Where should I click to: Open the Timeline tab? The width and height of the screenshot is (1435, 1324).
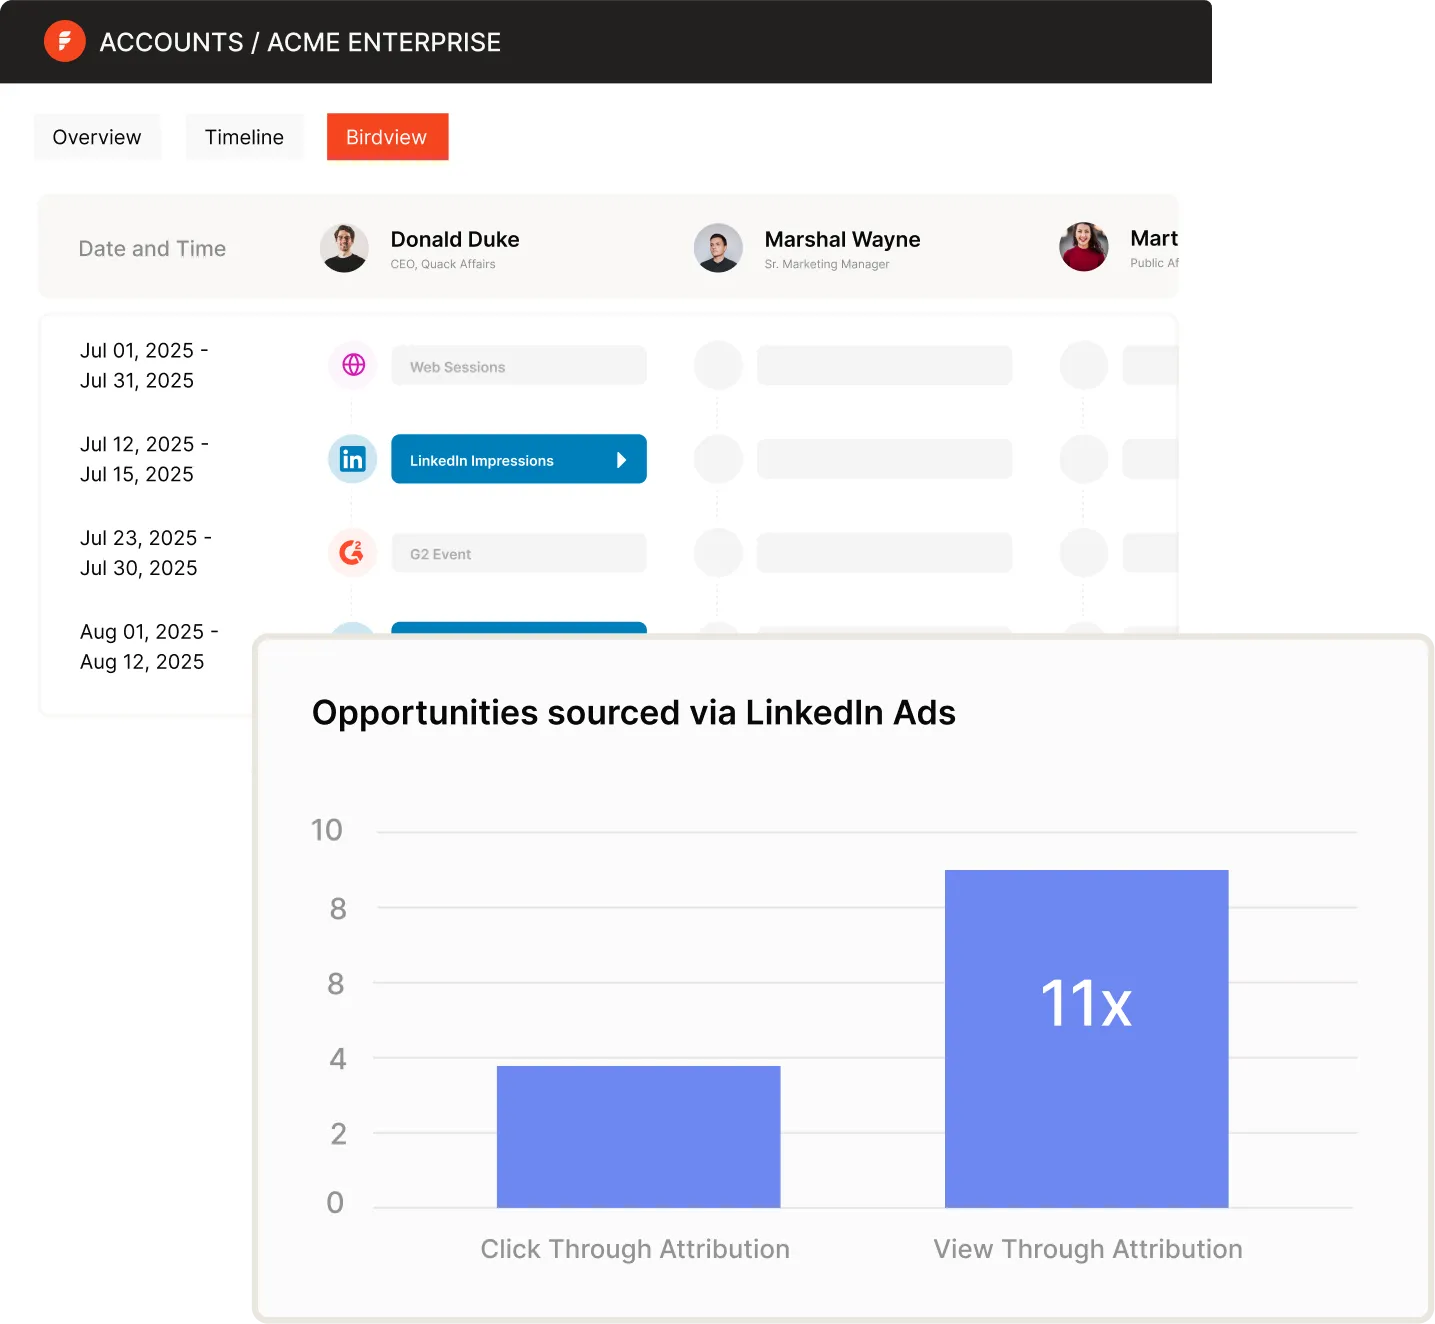pyautogui.click(x=244, y=137)
